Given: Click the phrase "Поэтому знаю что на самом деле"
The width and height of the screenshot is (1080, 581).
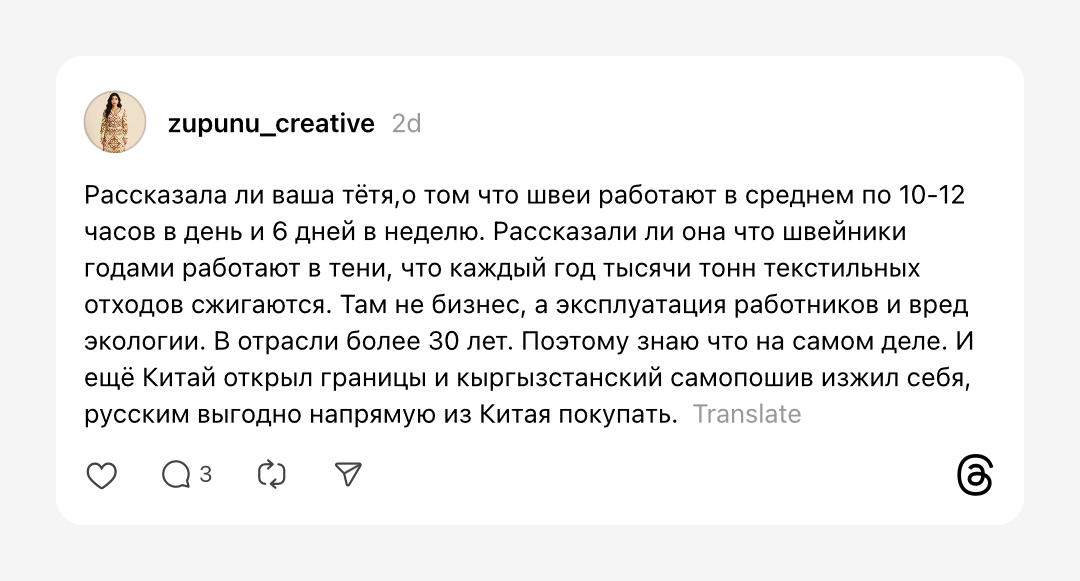Looking at the screenshot, I should point(733,341).
